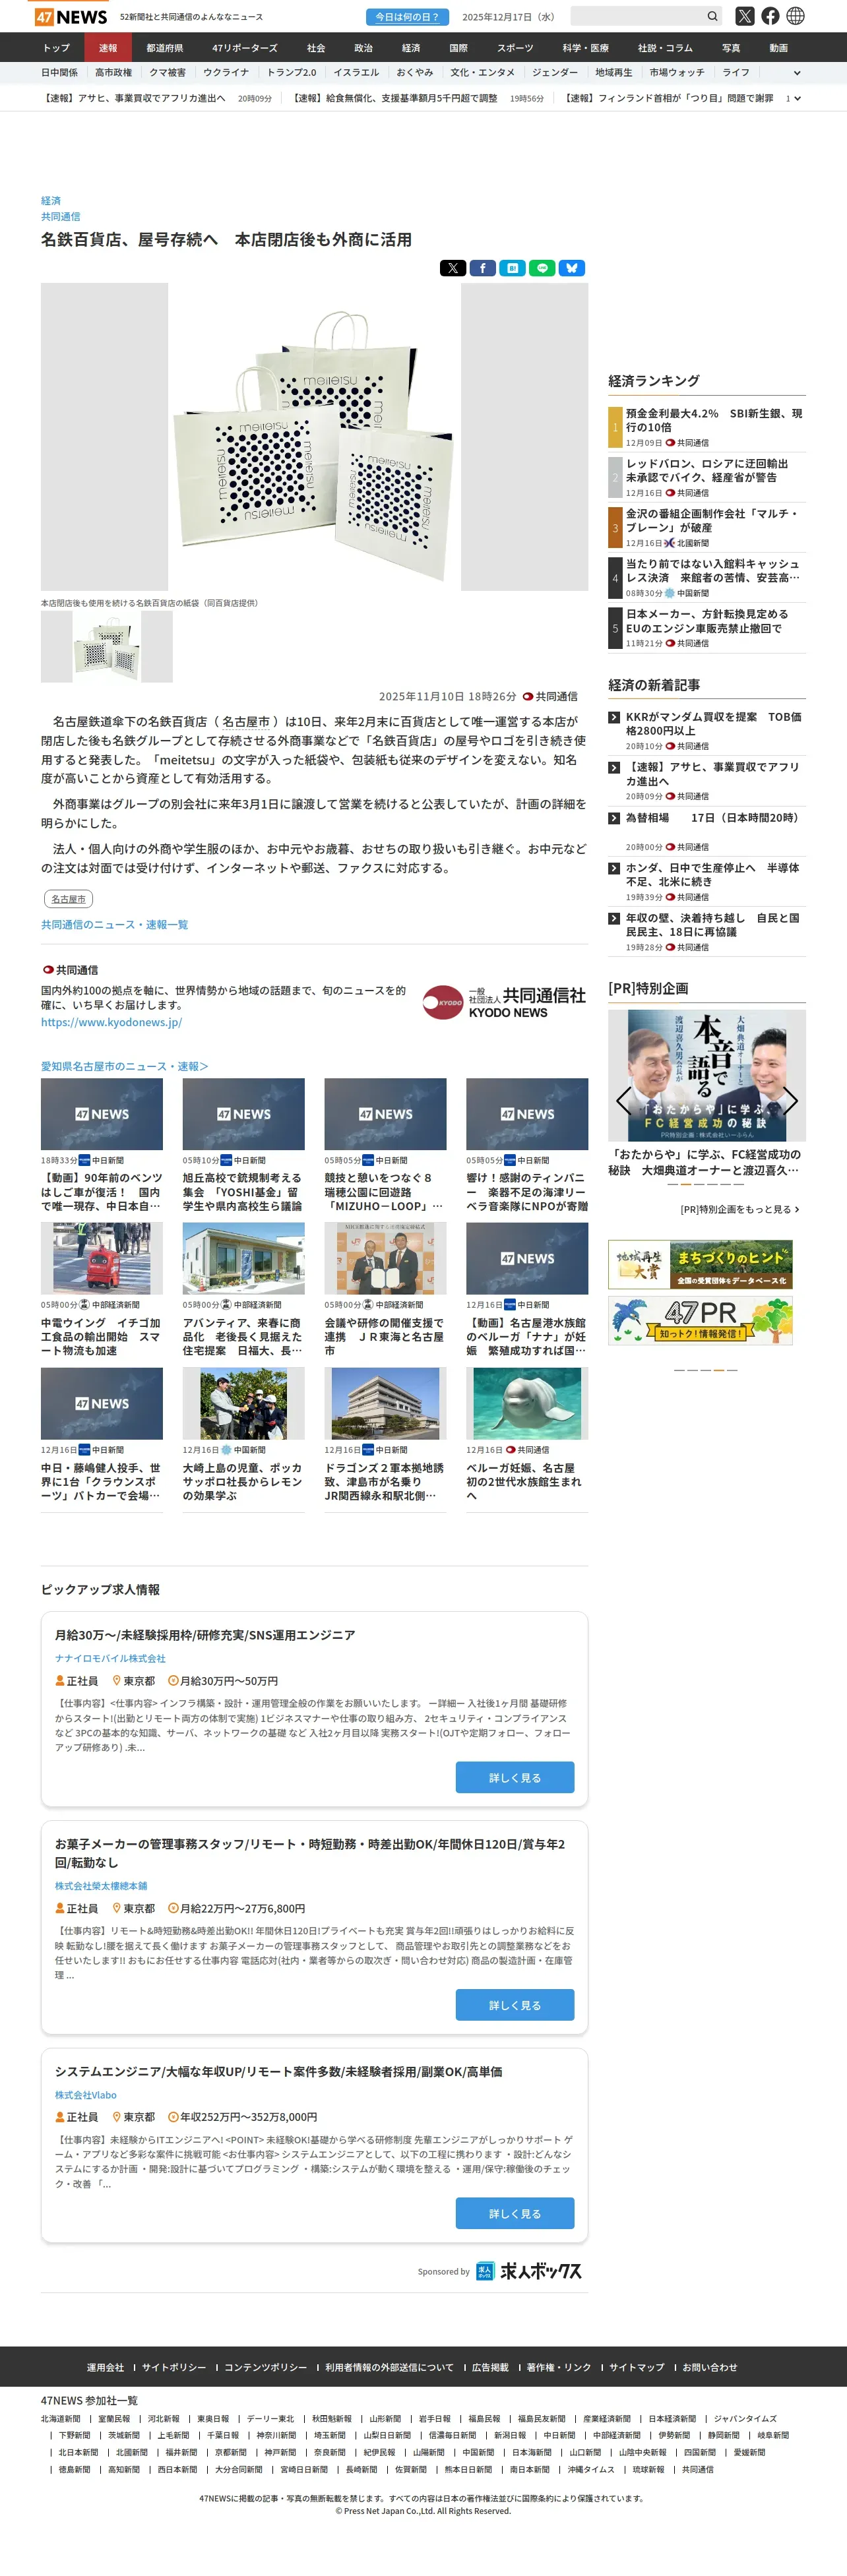The width and height of the screenshot is (847, 2576).
Task: Open the トランプ2.0 topic link
Action: click(291, 73)
